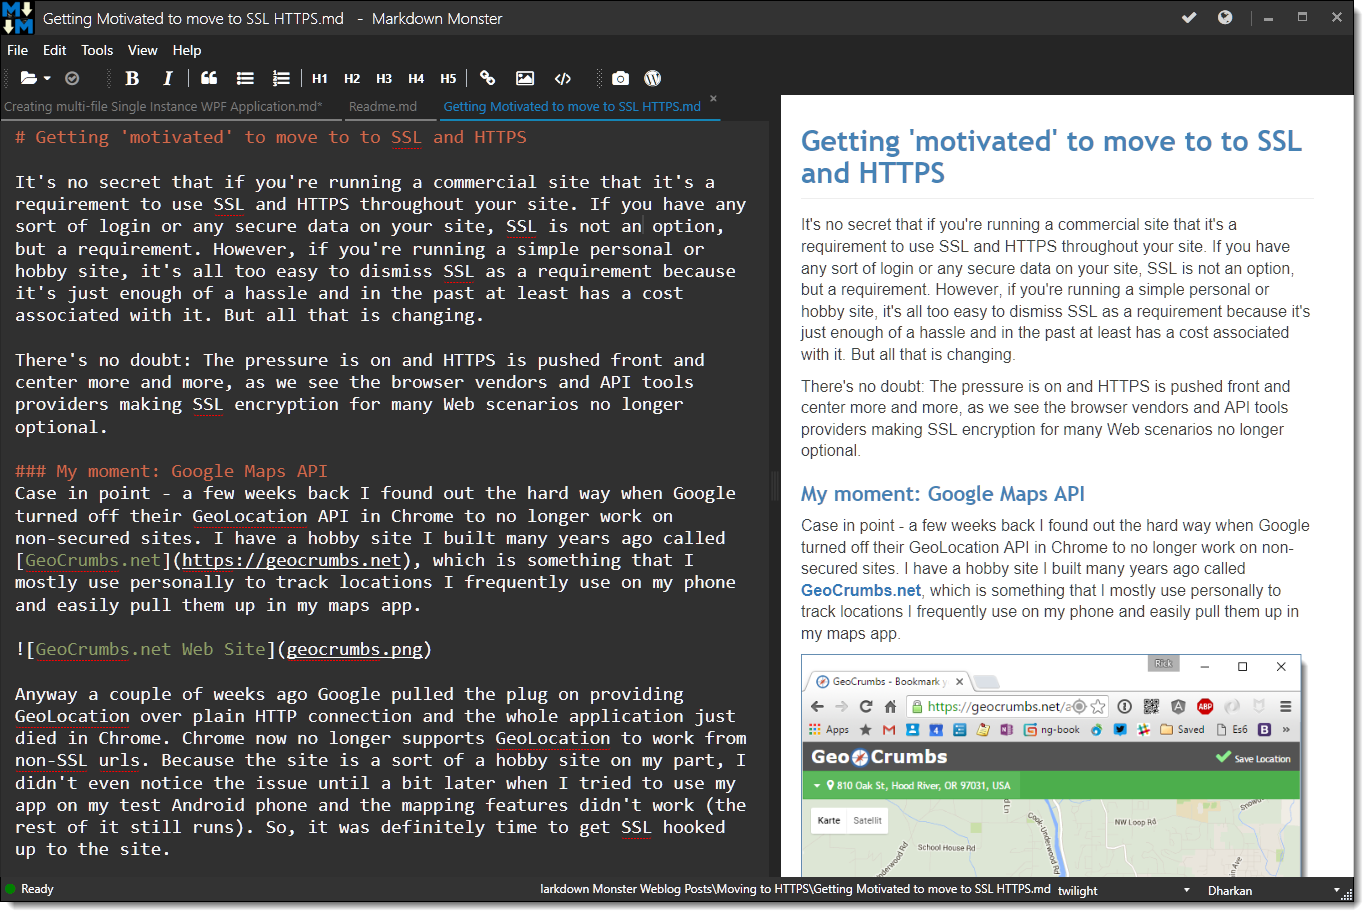Insert a hyperlink via chain icon
The width and height of the screenshot is (1369, 917).
point(488,78)
